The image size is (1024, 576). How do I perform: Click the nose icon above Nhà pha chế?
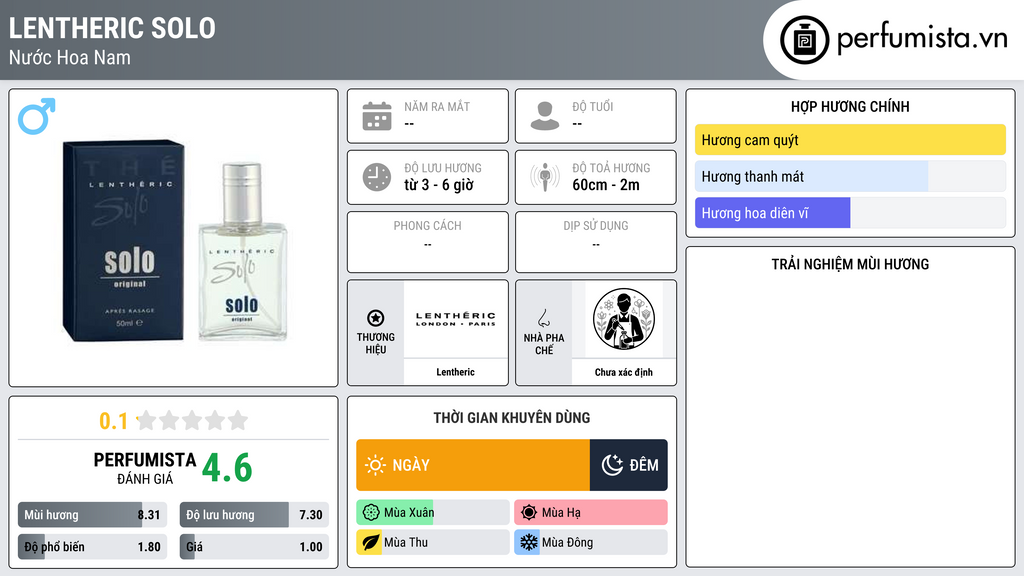pos(543,318)
